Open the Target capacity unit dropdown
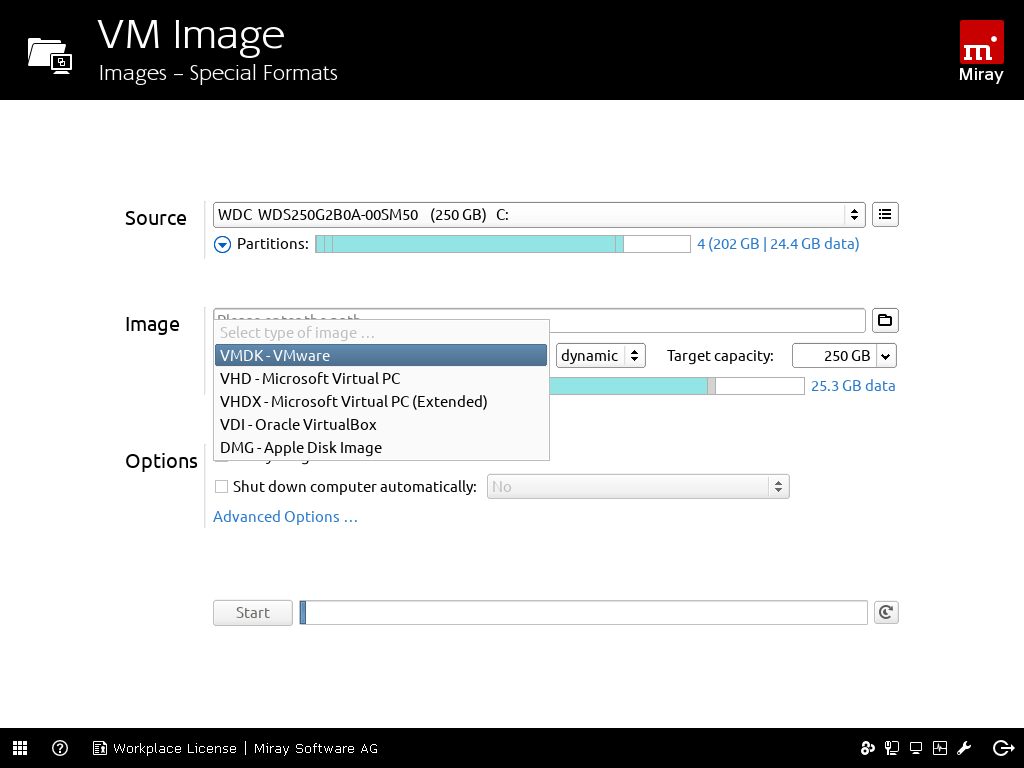The height and width of the screenshot is (768, 1024). click(x=885, y=356)
